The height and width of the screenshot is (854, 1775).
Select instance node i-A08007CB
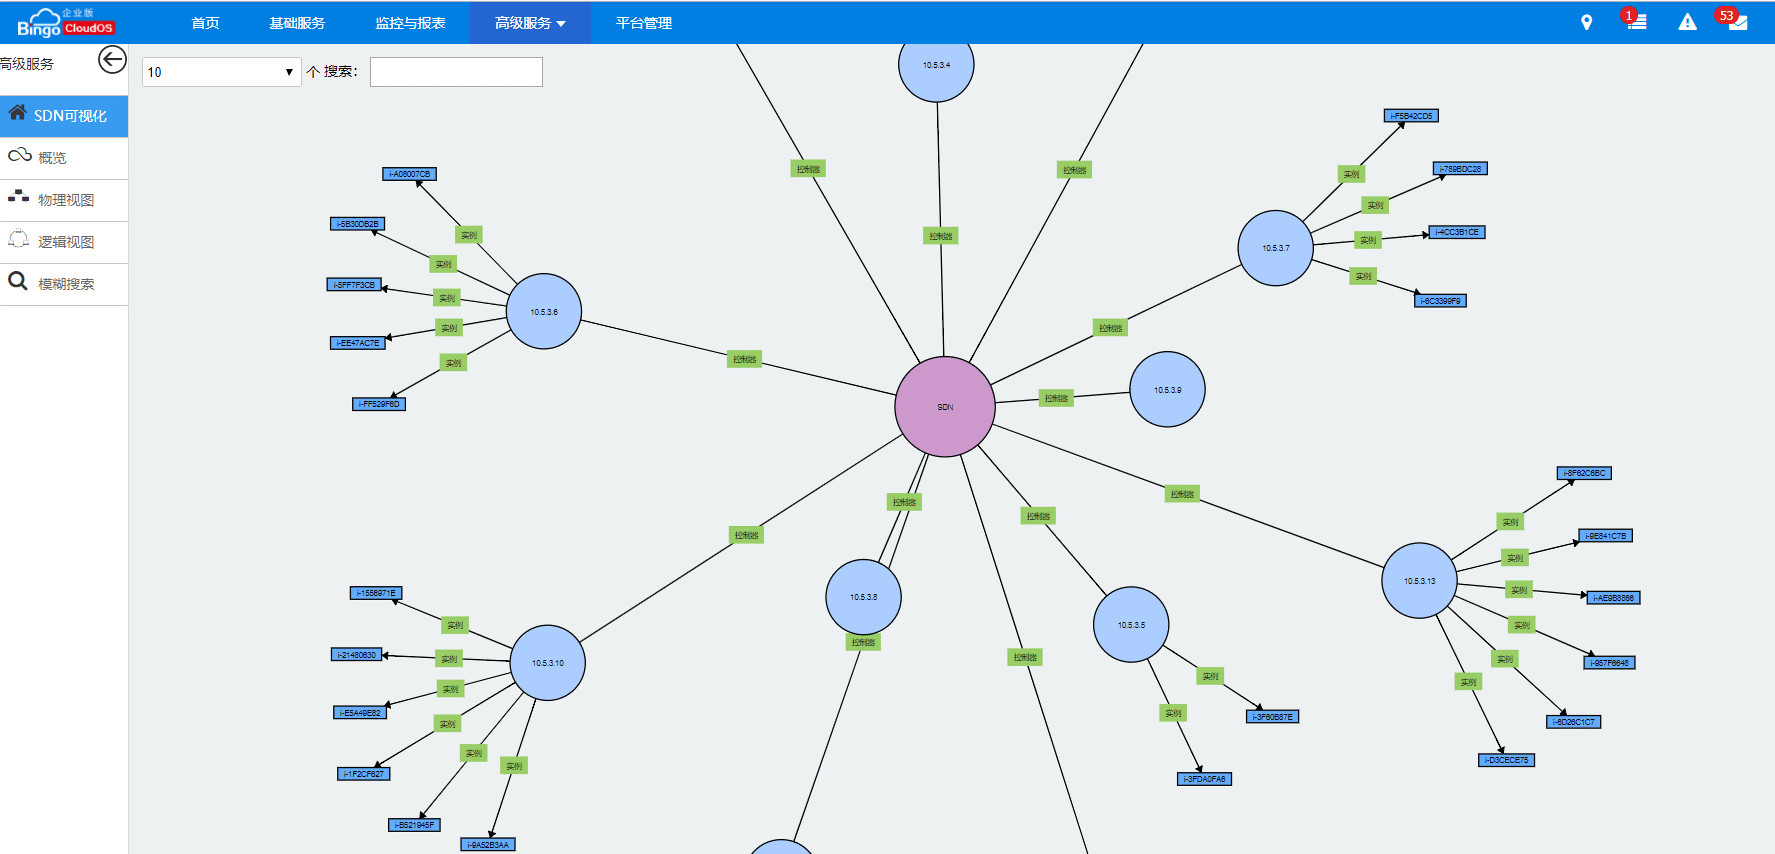(409, 174)
